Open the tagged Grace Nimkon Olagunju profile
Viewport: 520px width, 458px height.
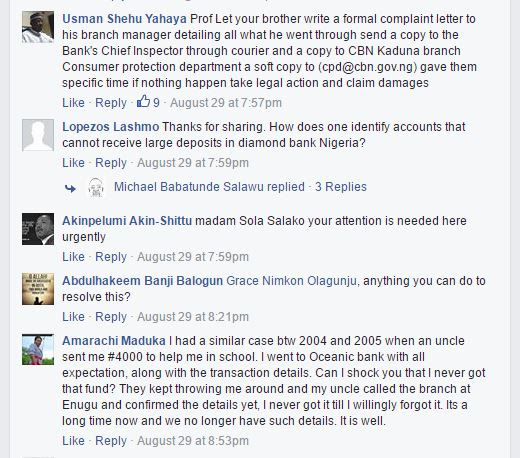pyautogui.click(x=292, y=281)
